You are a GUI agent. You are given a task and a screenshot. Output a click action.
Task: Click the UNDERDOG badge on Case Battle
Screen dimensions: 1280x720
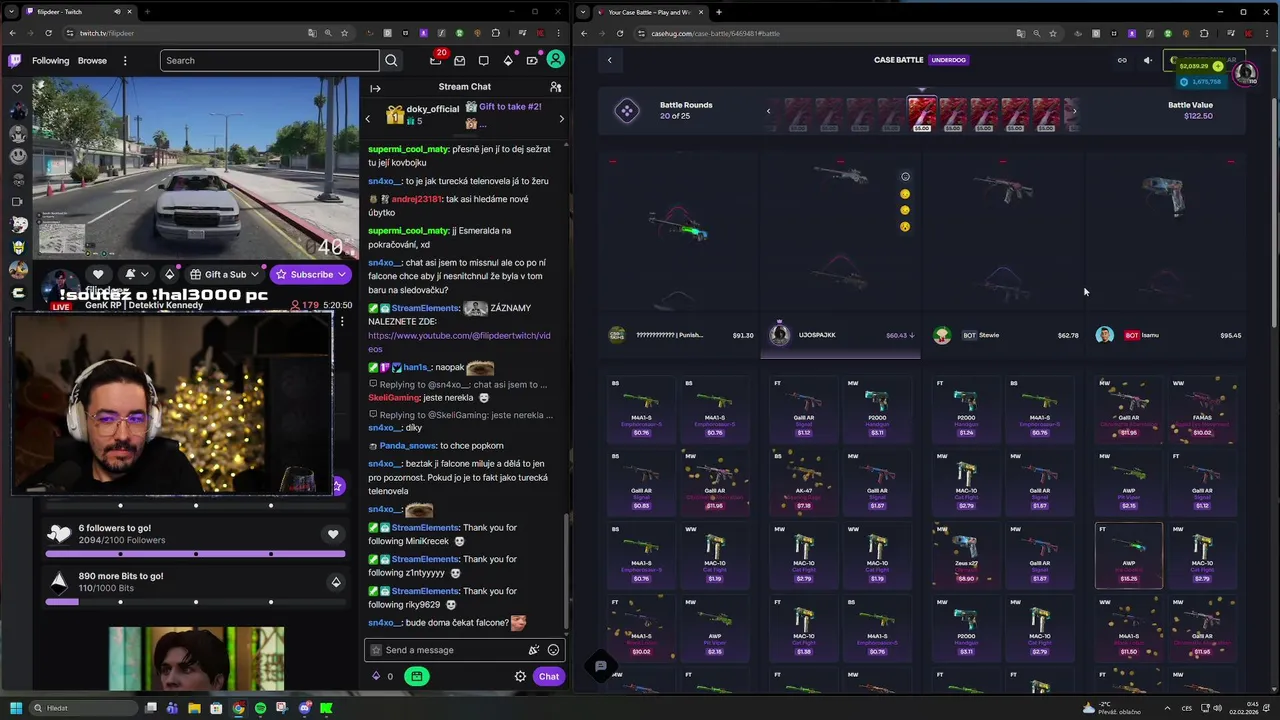point(949,60)
